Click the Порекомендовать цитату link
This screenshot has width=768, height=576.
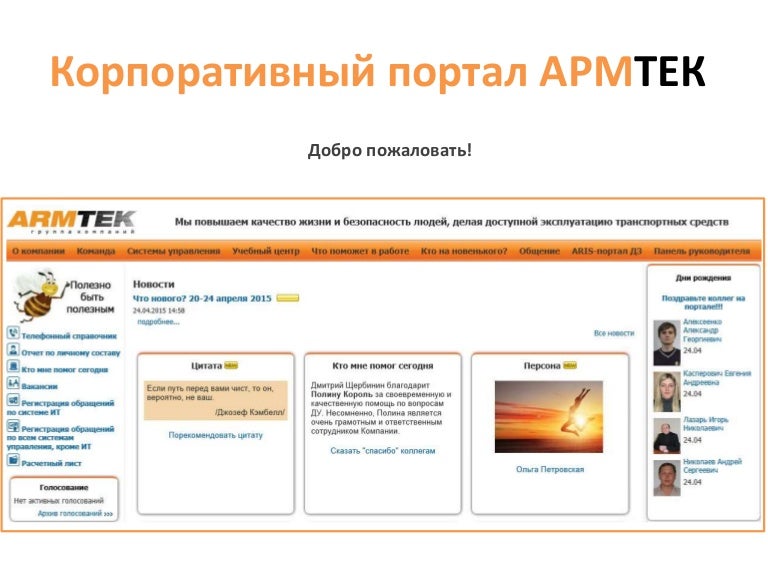tap(215, 435)
